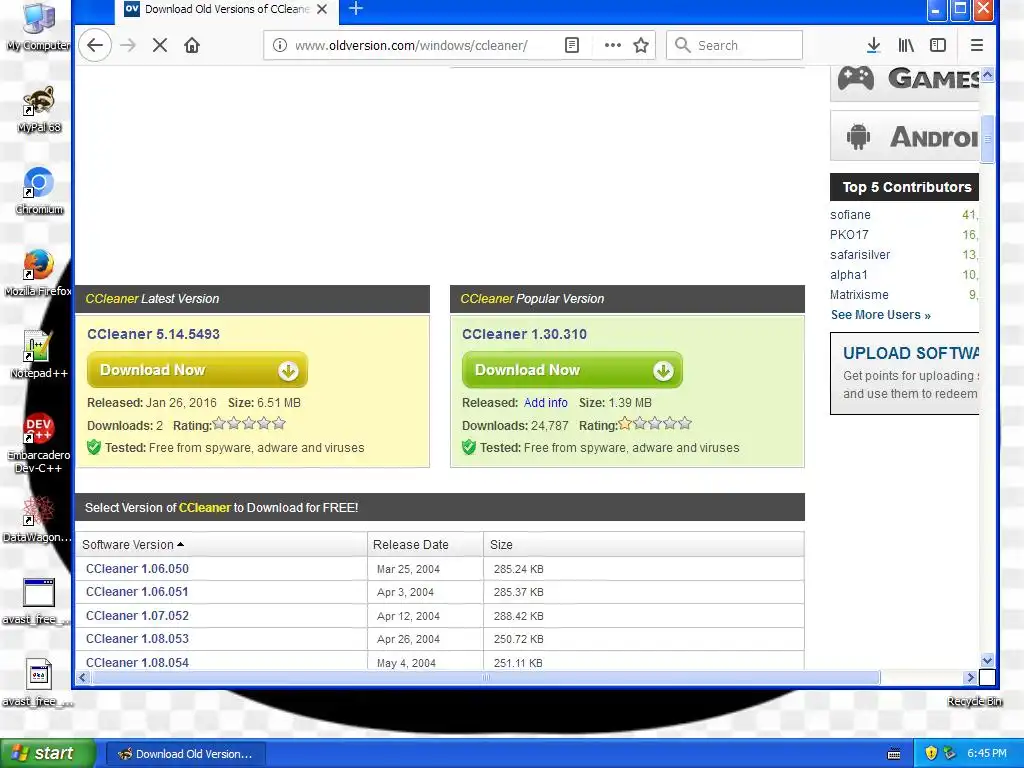Screen dimensions: 1024x768
Task: Open the library icon
Action: point(906,45)
